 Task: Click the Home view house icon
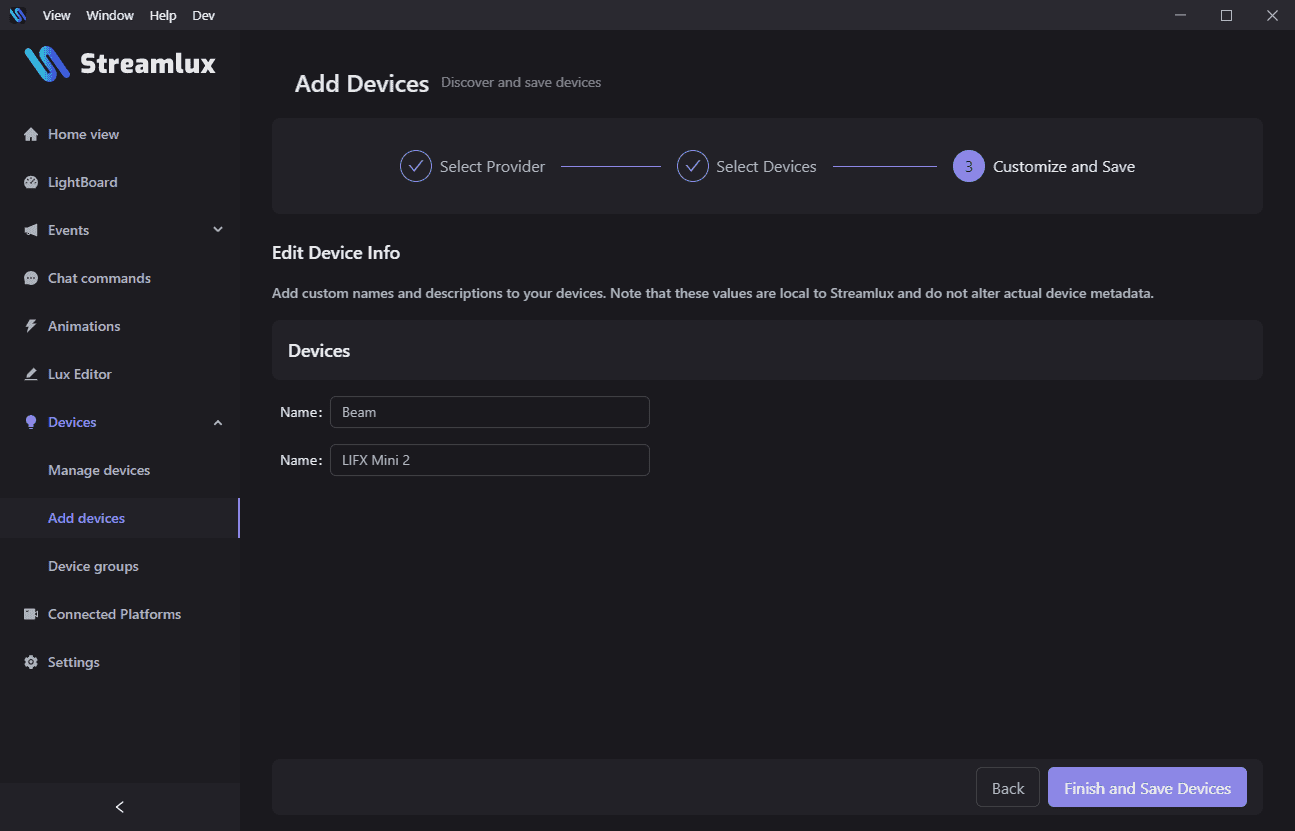[30, 135]
